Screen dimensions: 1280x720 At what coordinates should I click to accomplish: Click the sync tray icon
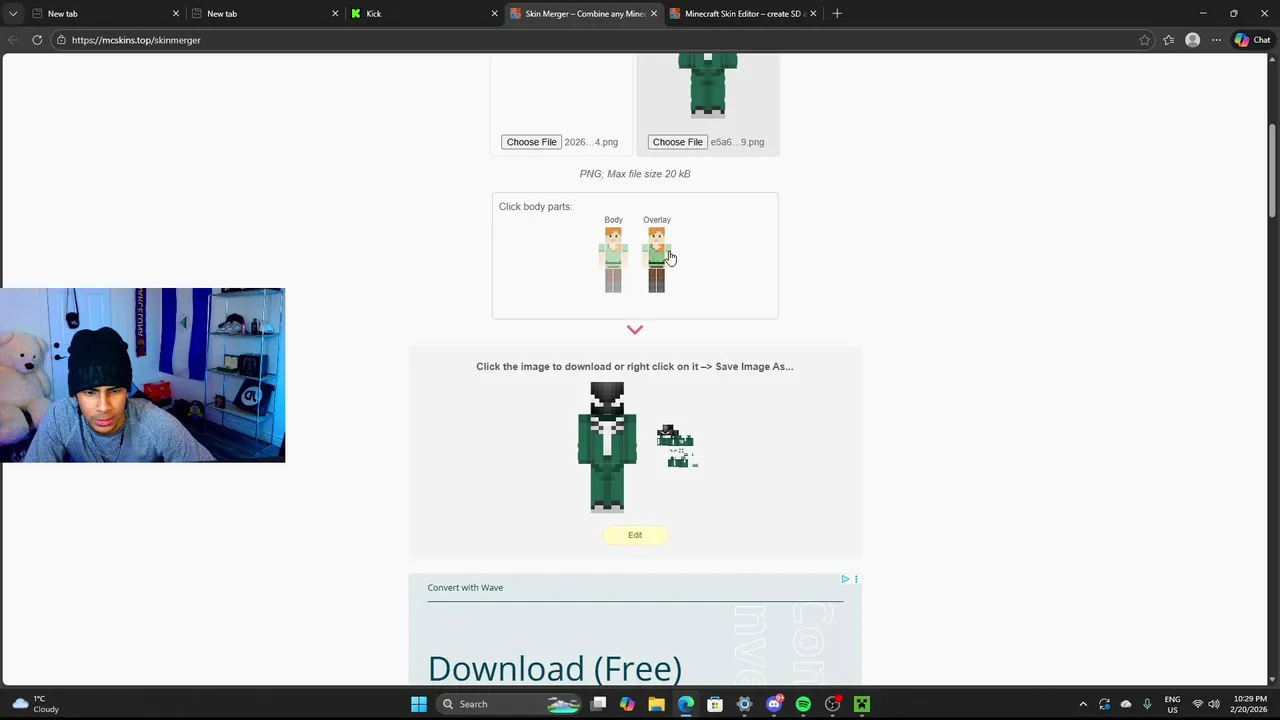[1104, 704]
